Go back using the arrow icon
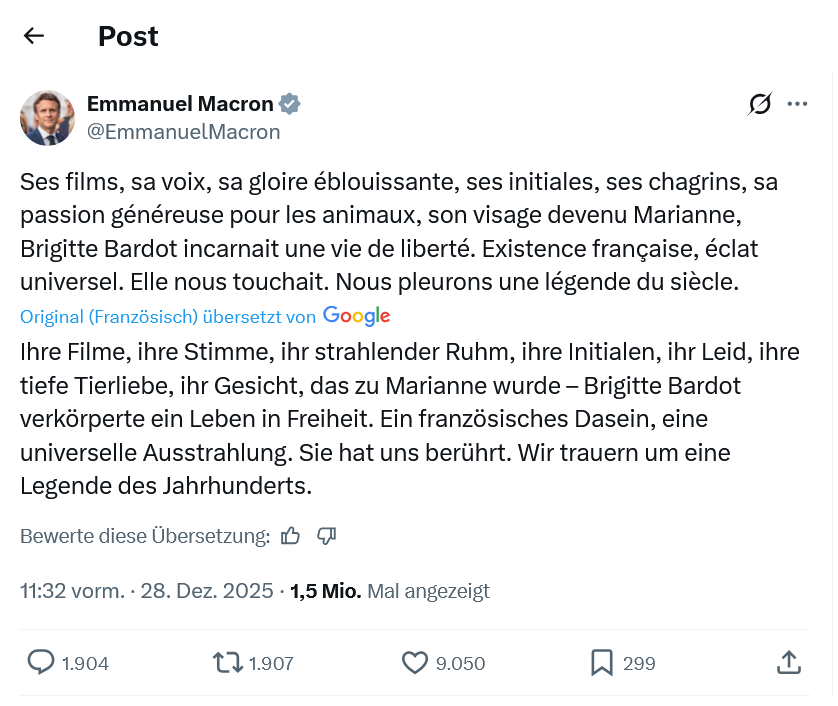 (34, 36)
